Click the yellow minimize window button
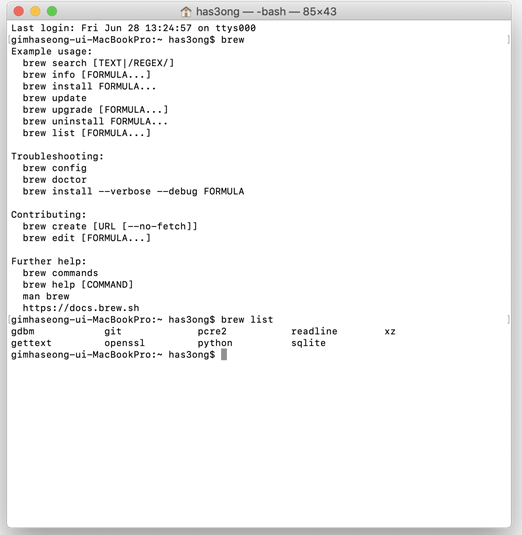 (35, 11)
